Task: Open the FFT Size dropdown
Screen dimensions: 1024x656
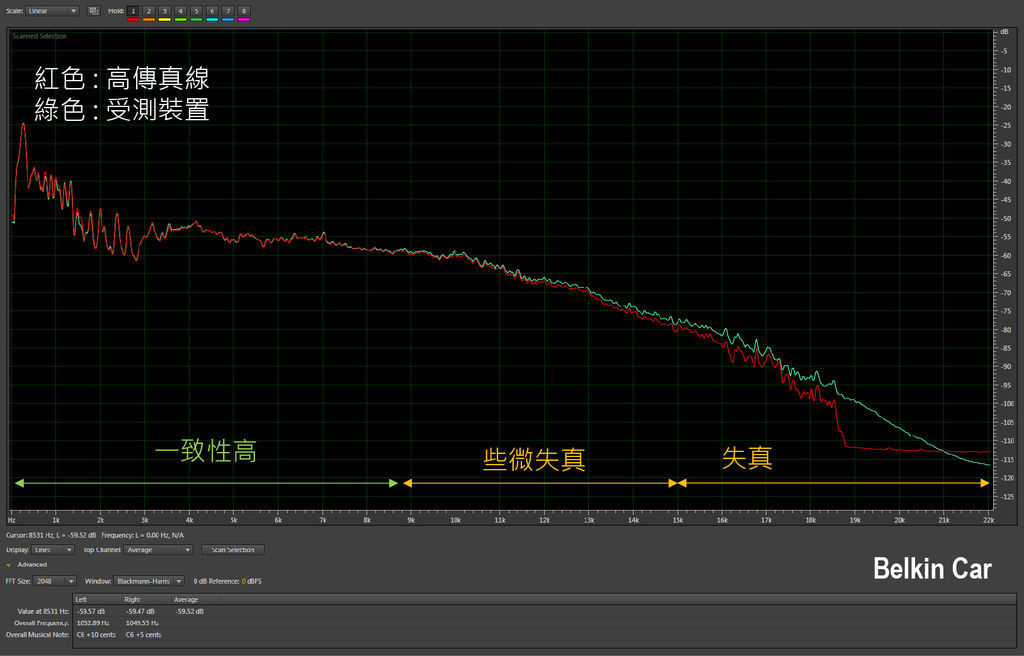Action: coord(55,581)
